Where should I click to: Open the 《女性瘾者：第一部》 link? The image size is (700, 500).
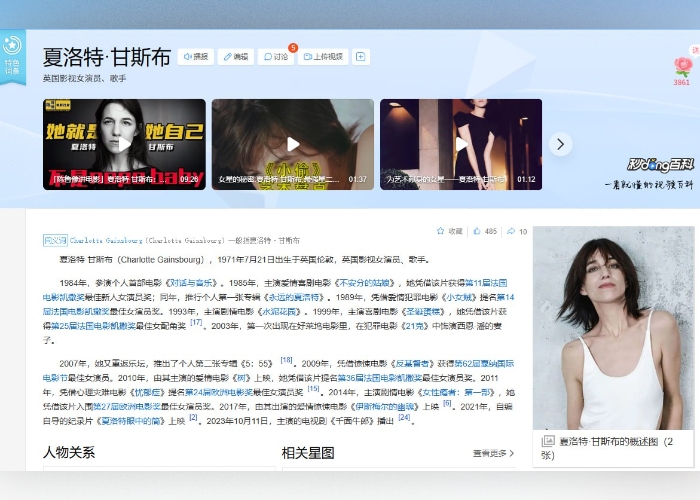point(456,392)
